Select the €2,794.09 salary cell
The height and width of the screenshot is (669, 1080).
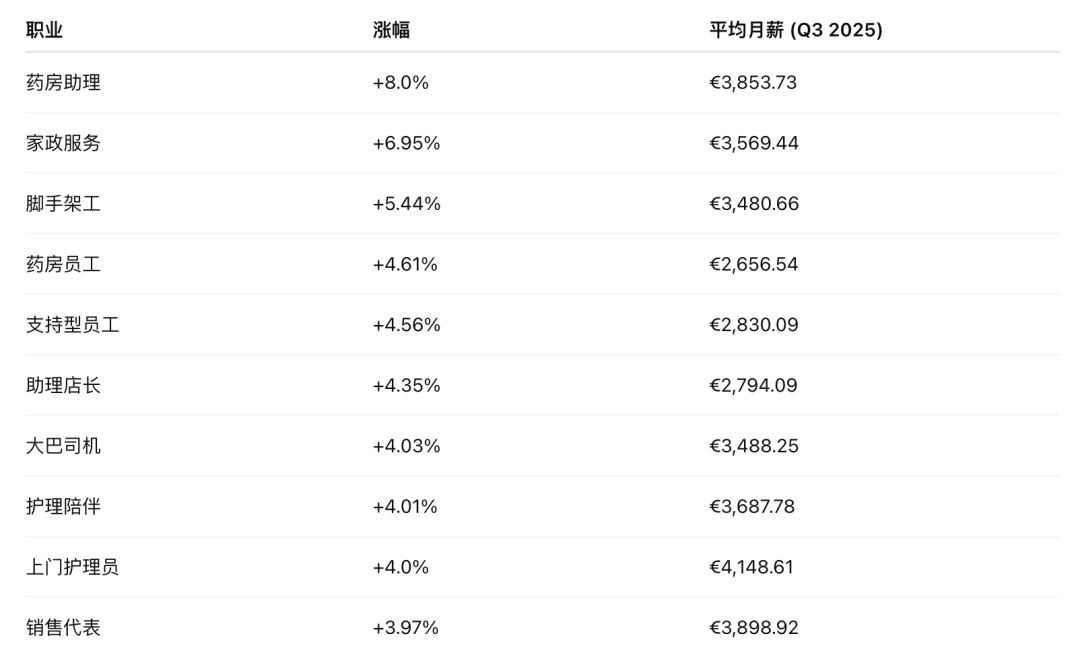pyautogui.click(x=753, y=386)
